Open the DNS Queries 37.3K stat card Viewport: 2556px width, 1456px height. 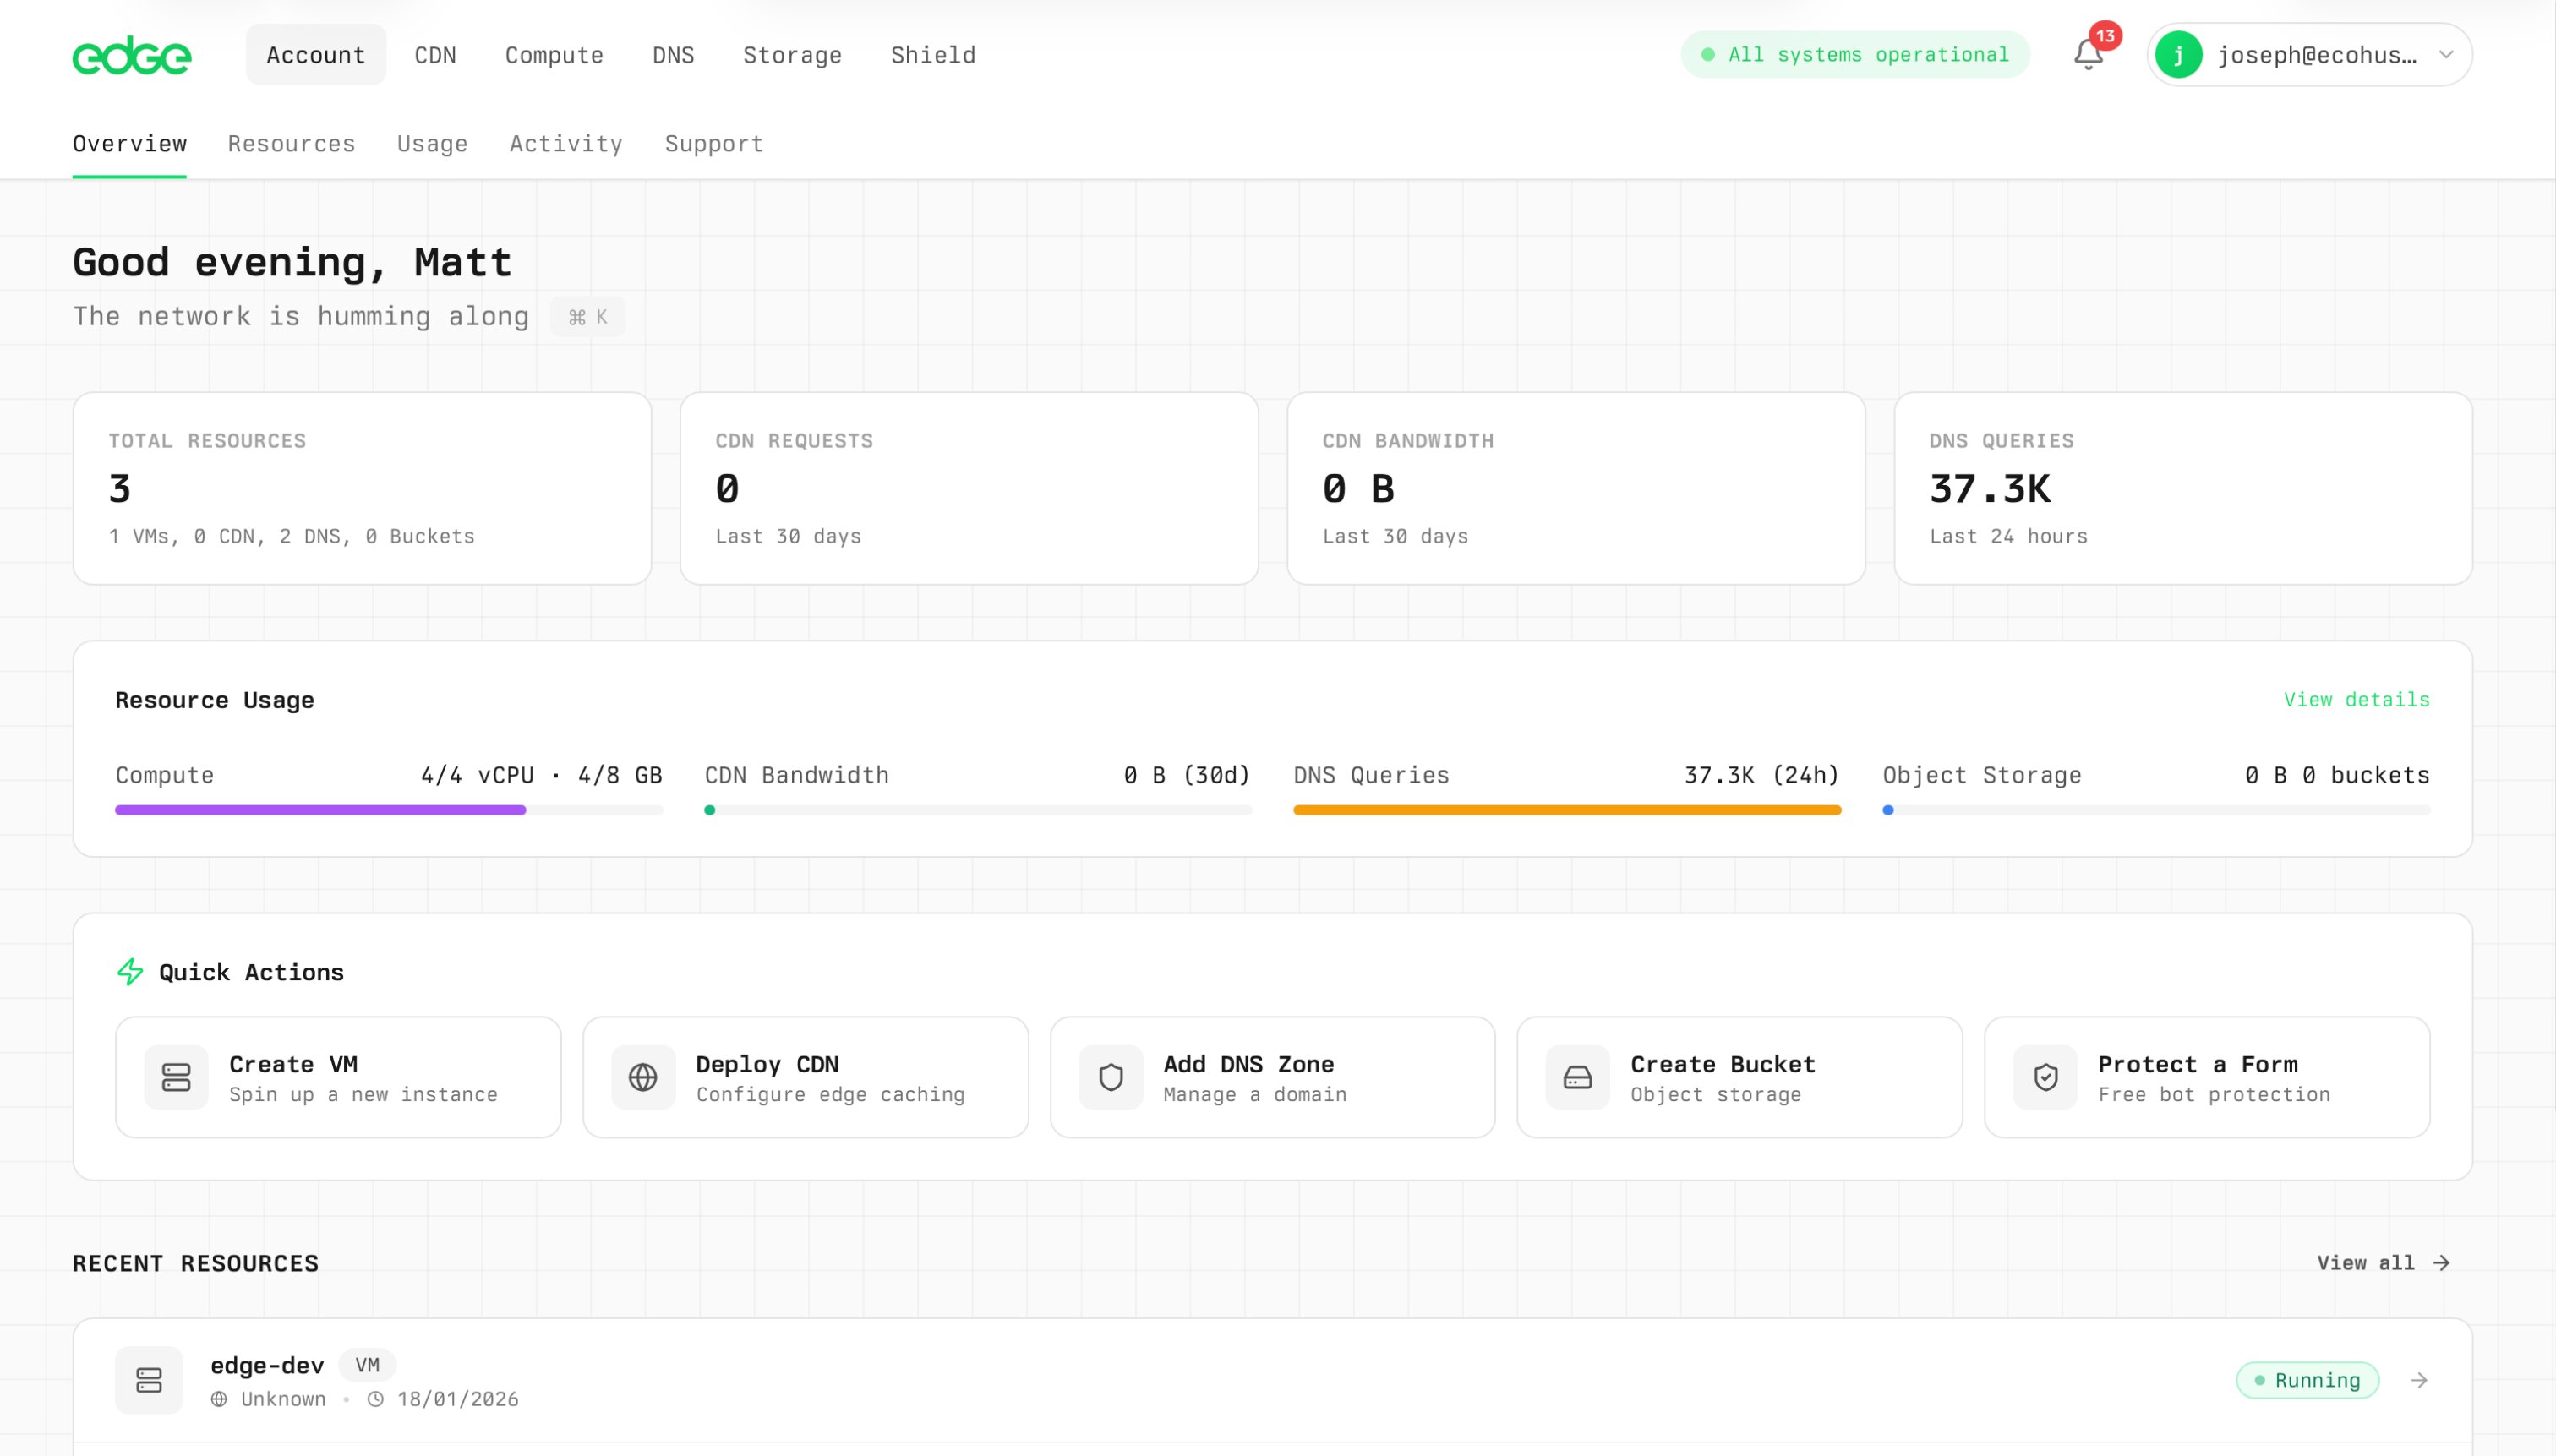tap(2183, 488)
